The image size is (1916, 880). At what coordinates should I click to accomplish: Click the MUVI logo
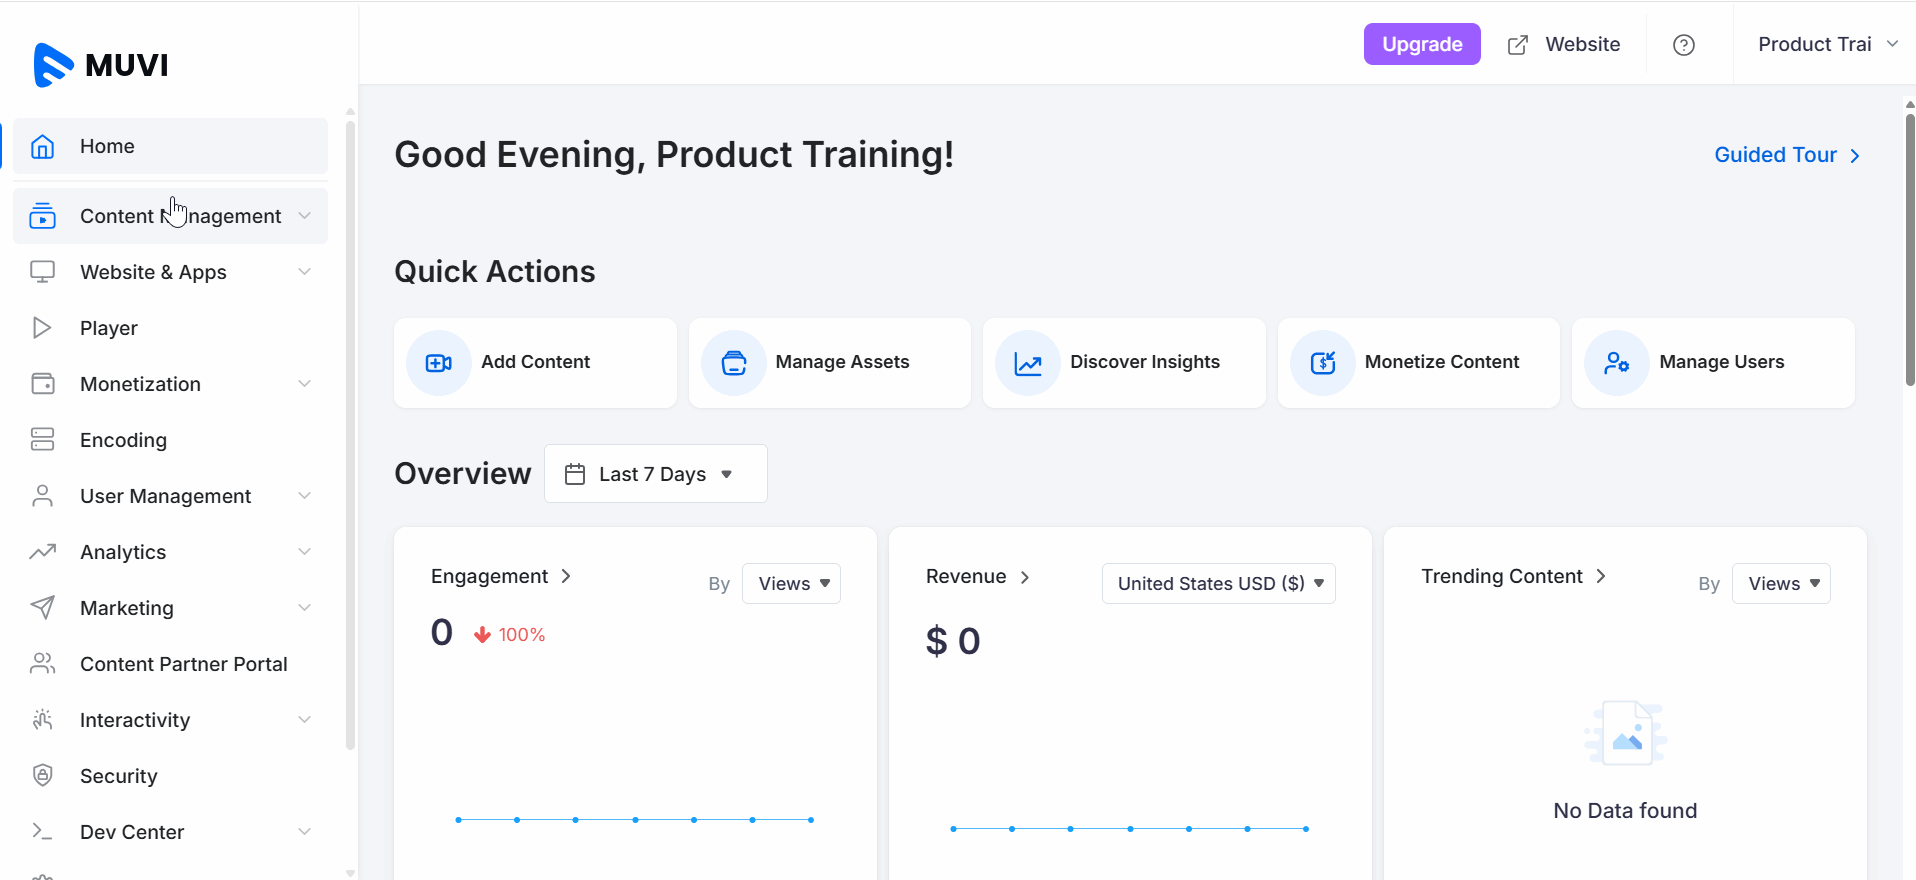point(101,65)
